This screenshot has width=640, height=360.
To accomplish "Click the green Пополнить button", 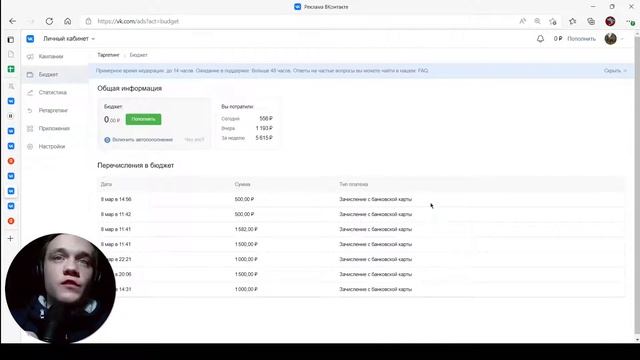I will pos(143,119).
